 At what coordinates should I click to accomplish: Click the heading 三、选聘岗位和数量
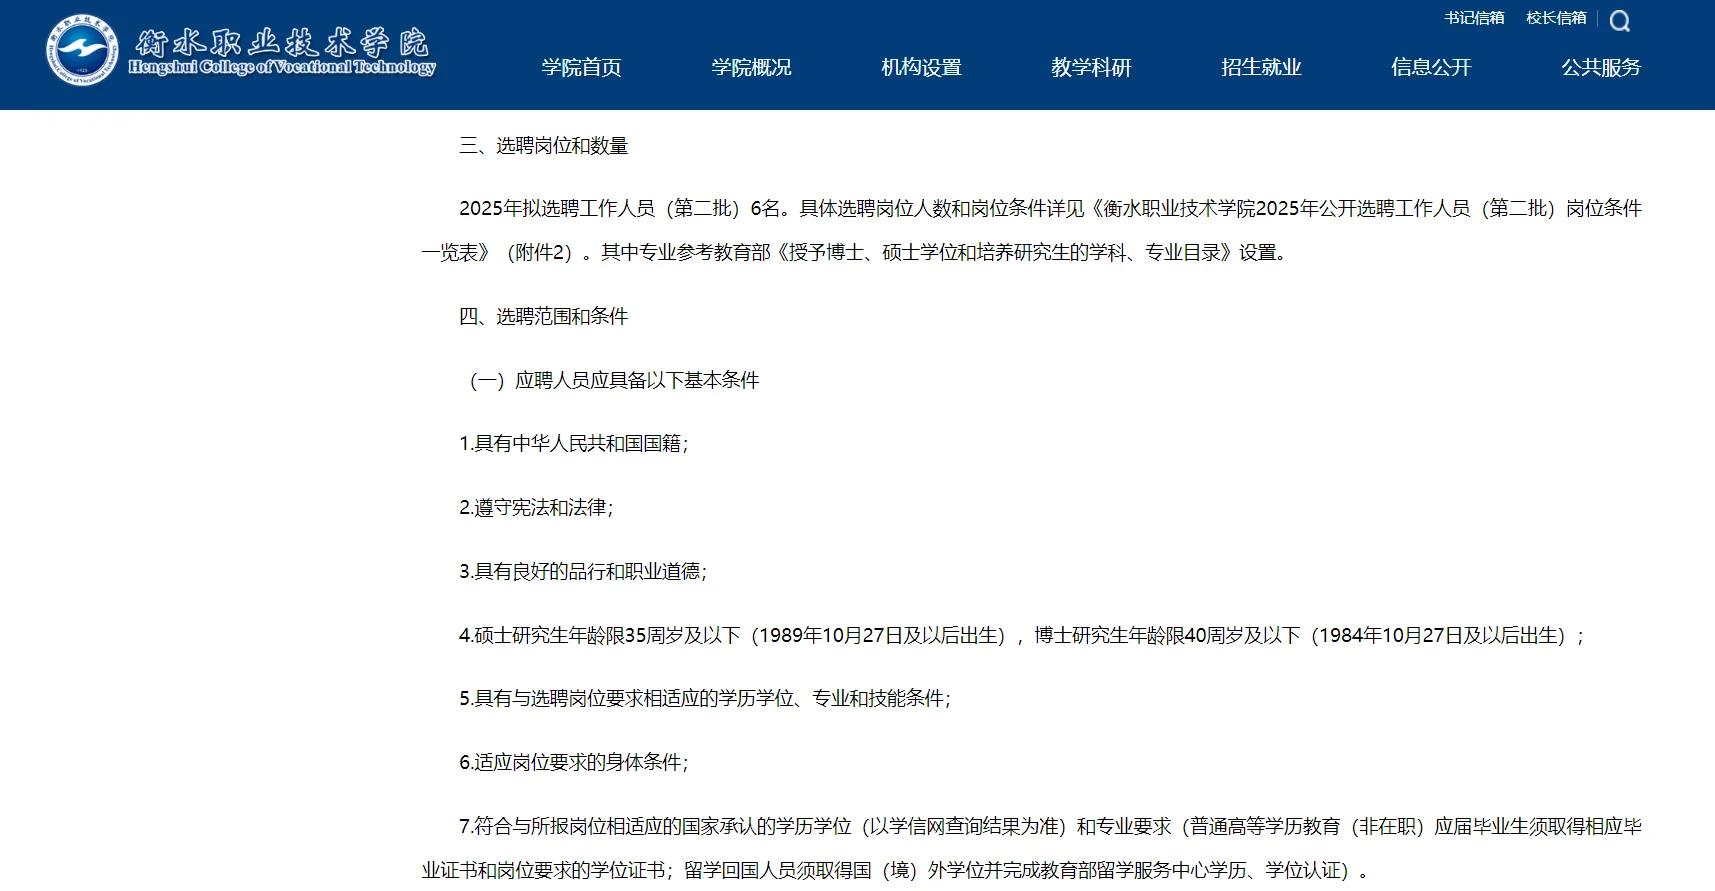coord(543,146)
